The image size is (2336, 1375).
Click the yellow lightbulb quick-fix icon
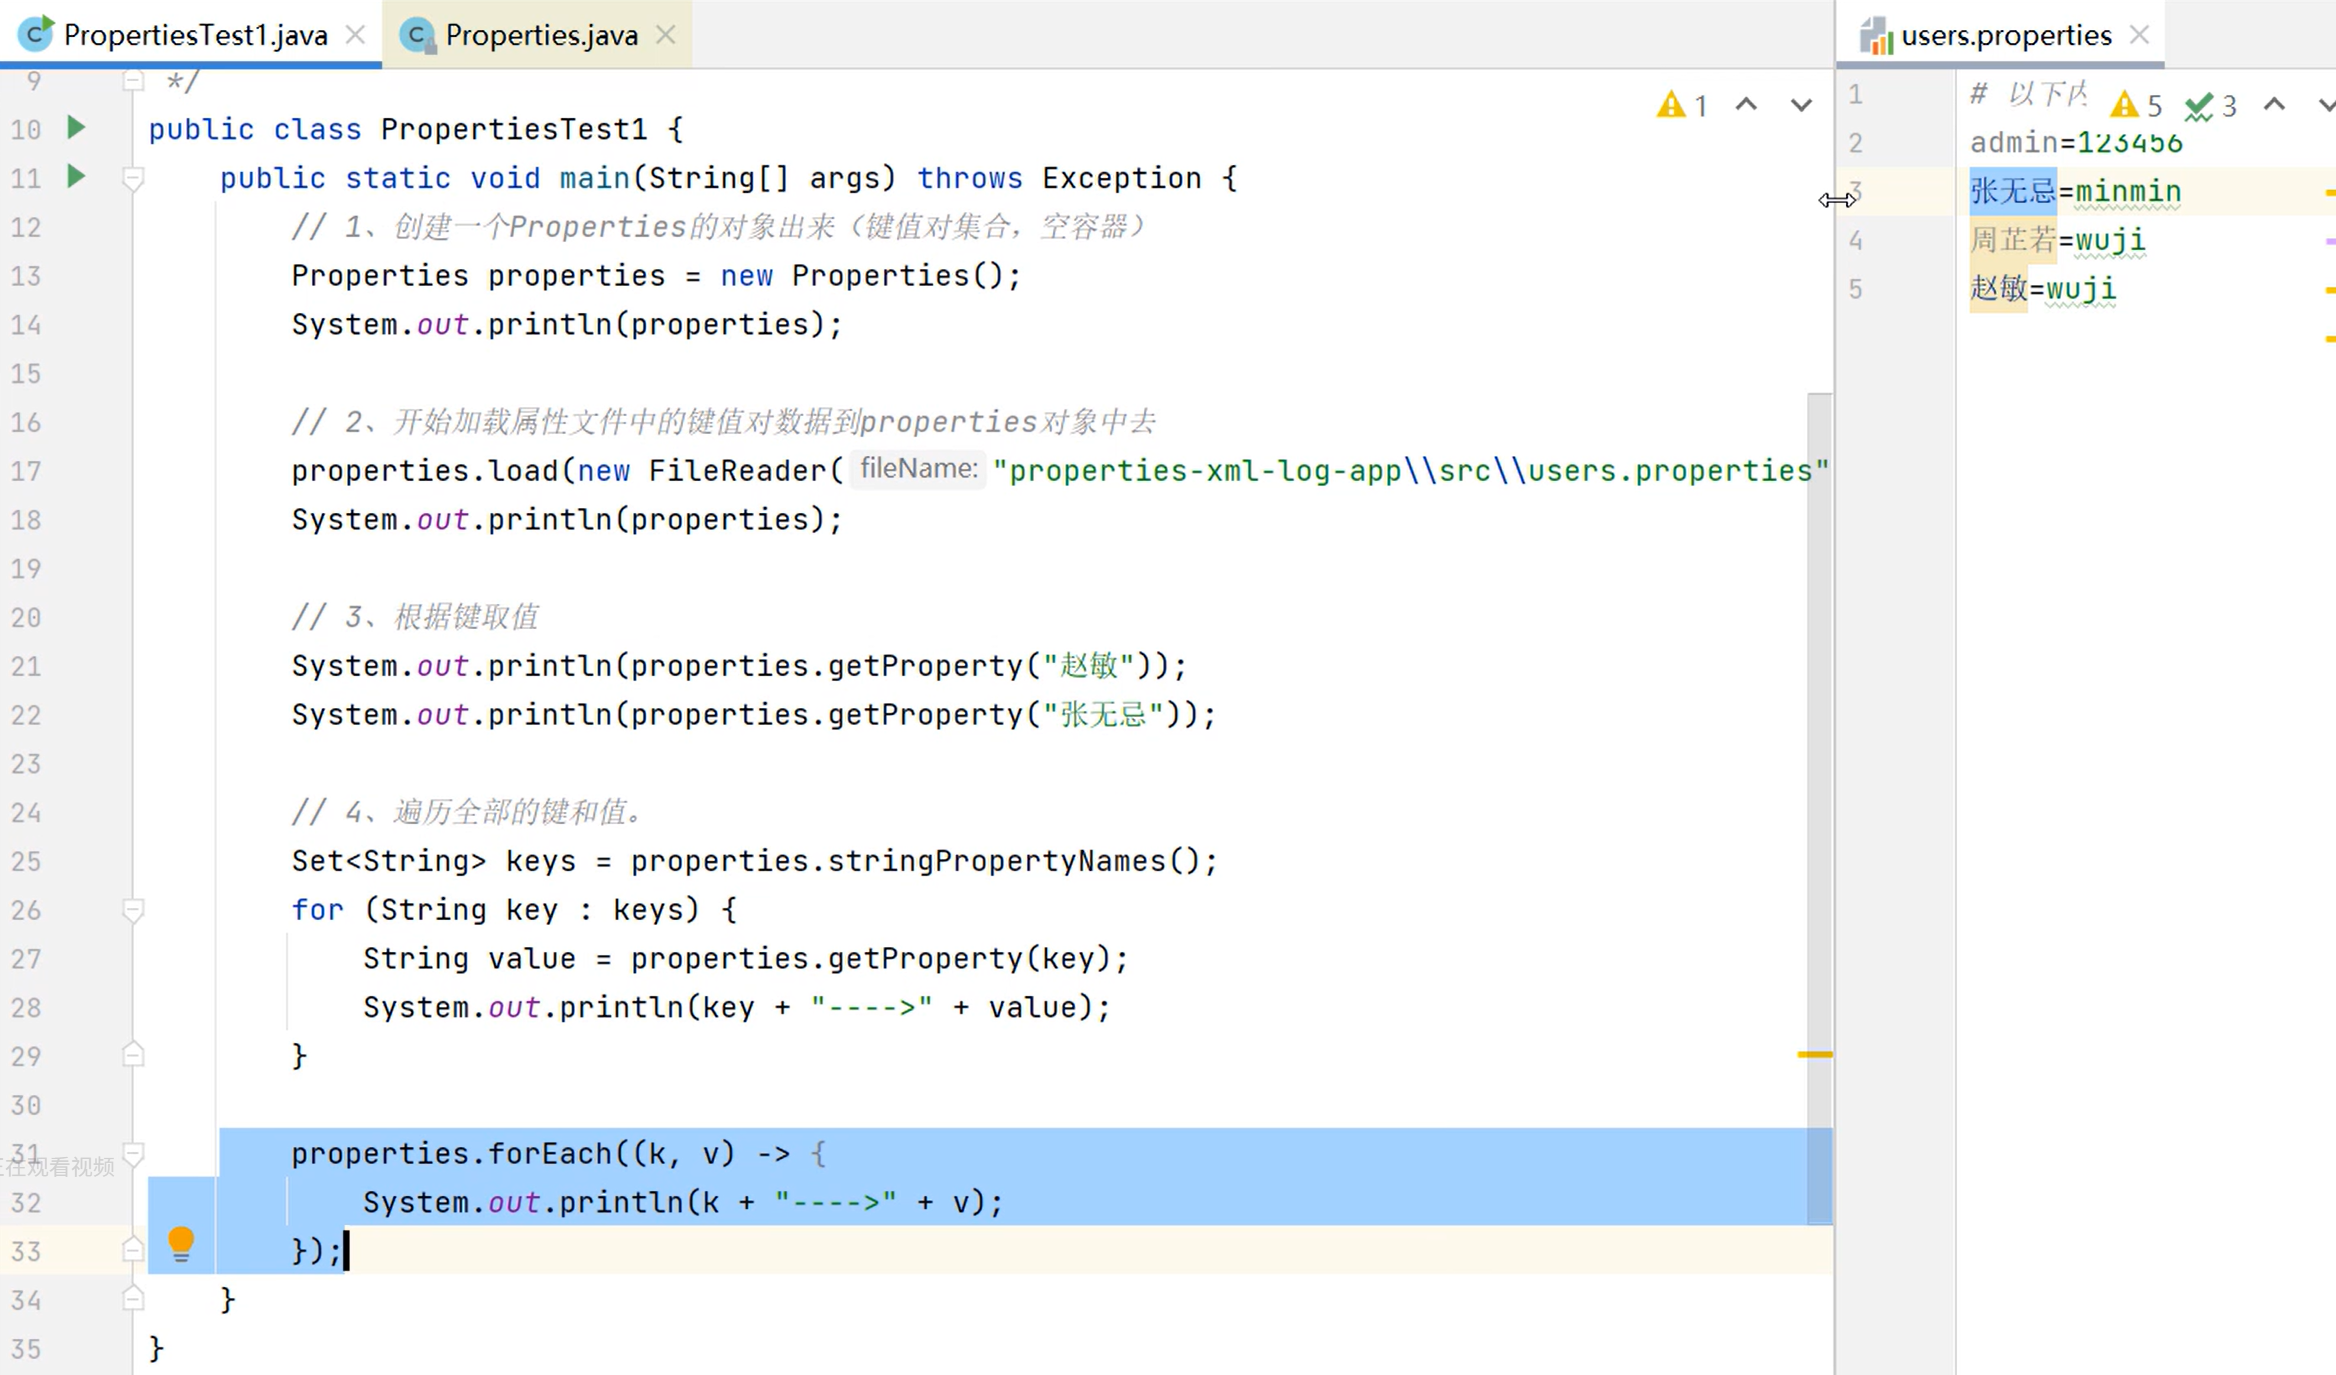pyautogui.click(x=181, y=1243)
